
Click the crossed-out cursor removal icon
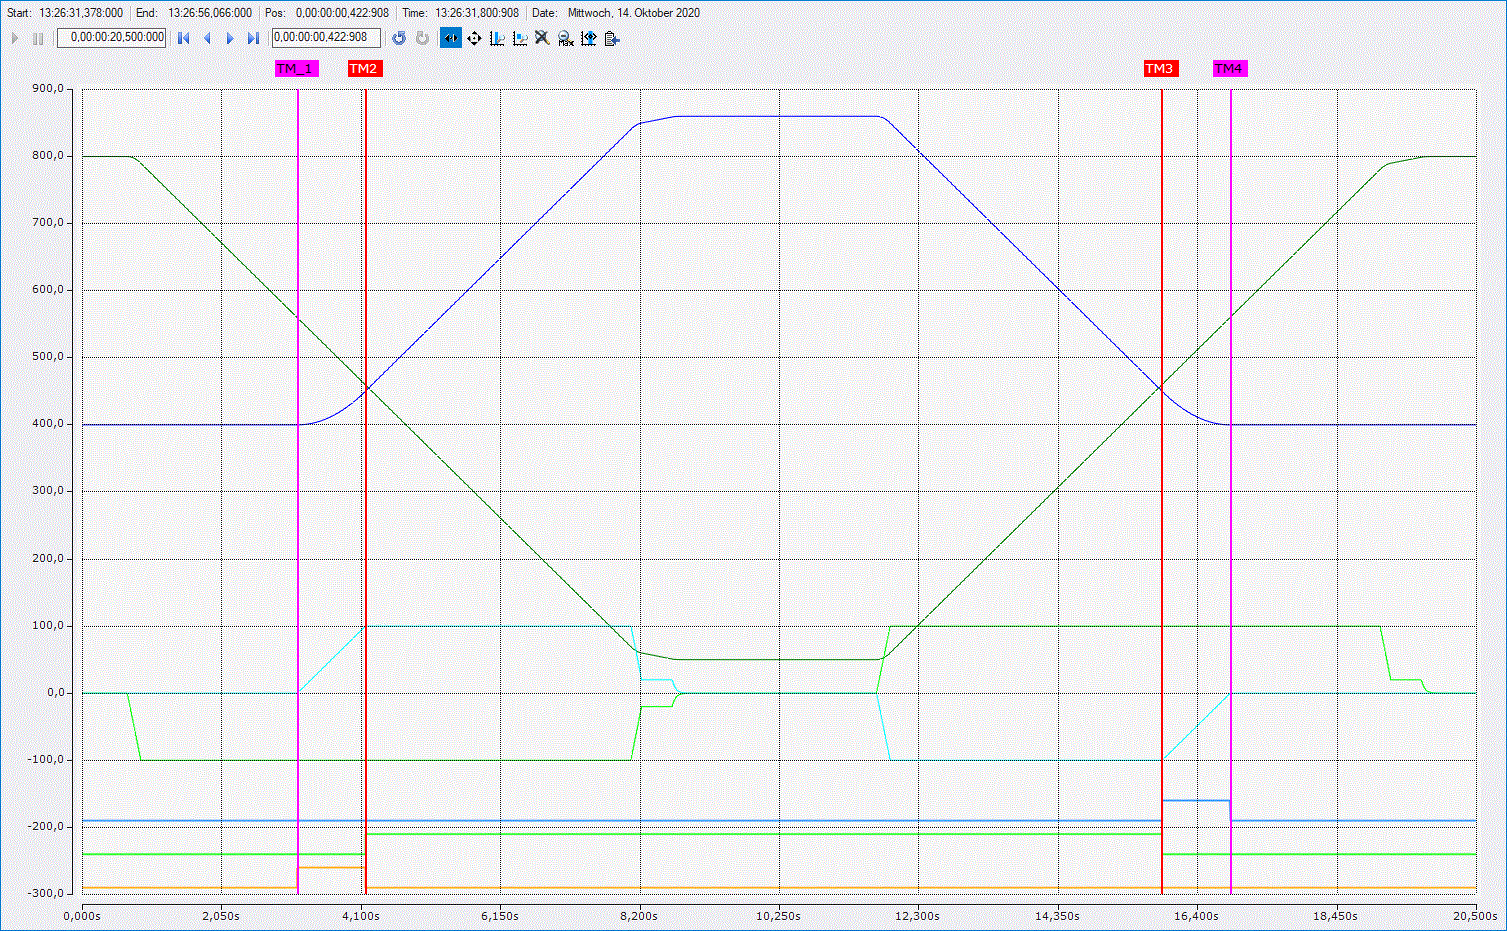[x=542, y=38]
